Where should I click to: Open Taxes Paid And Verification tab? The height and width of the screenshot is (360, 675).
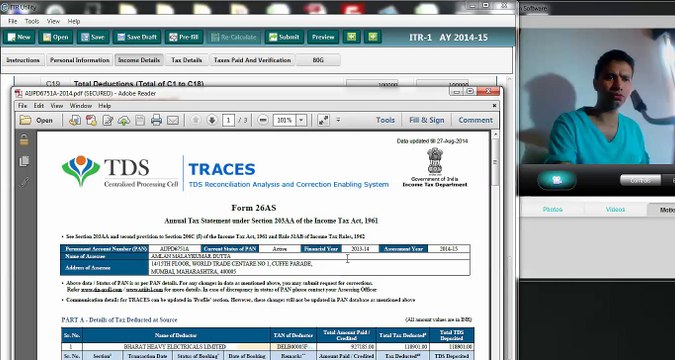pos(252,60)
